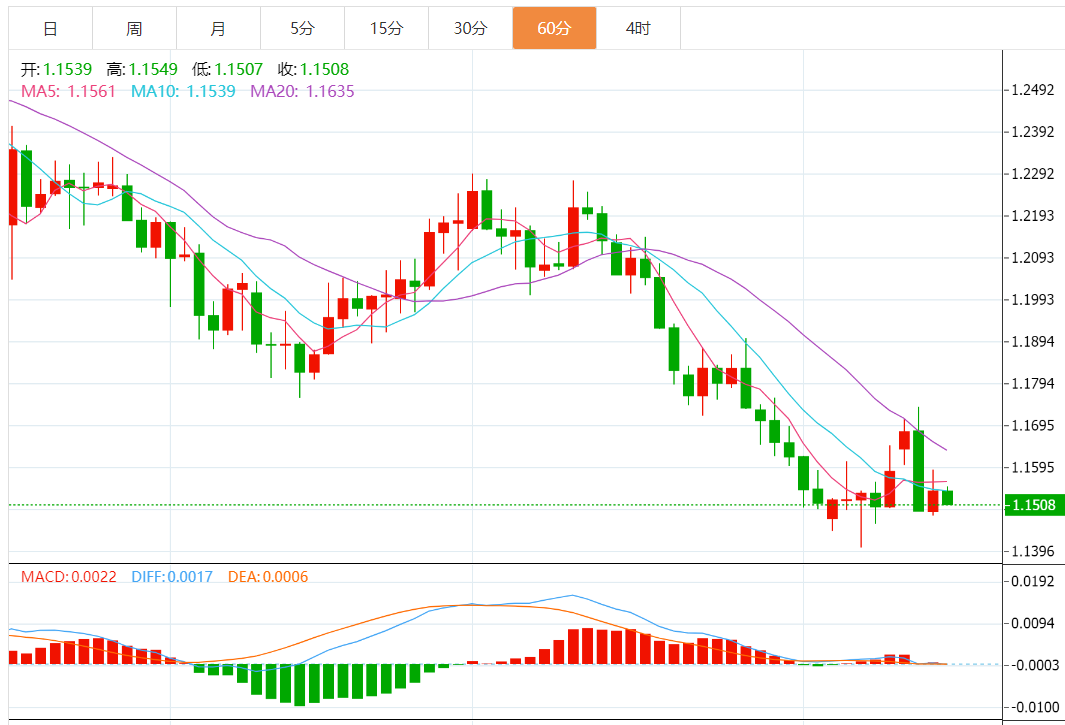Click the 1.2093 price axis label
The height and width of the screenshot is (725, 1065).
click(x=1032, y=258)
